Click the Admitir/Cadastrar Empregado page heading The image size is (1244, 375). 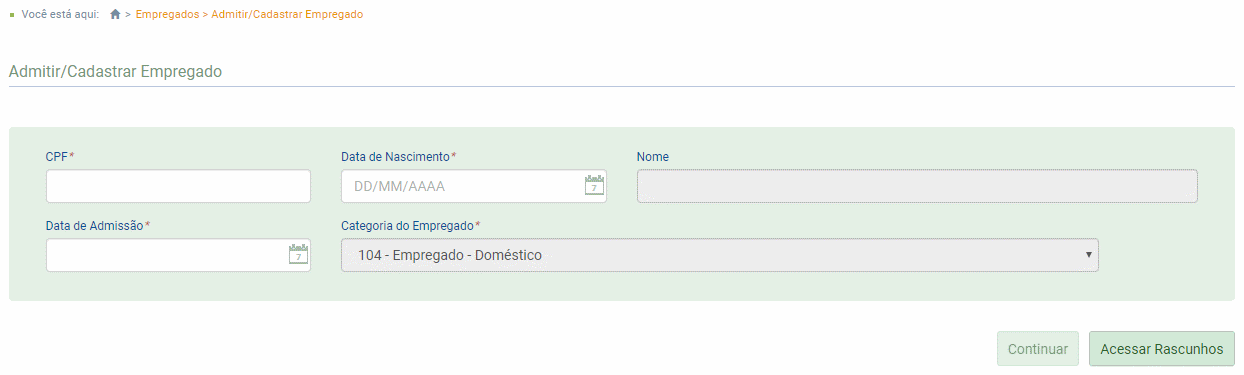(115, 72)
